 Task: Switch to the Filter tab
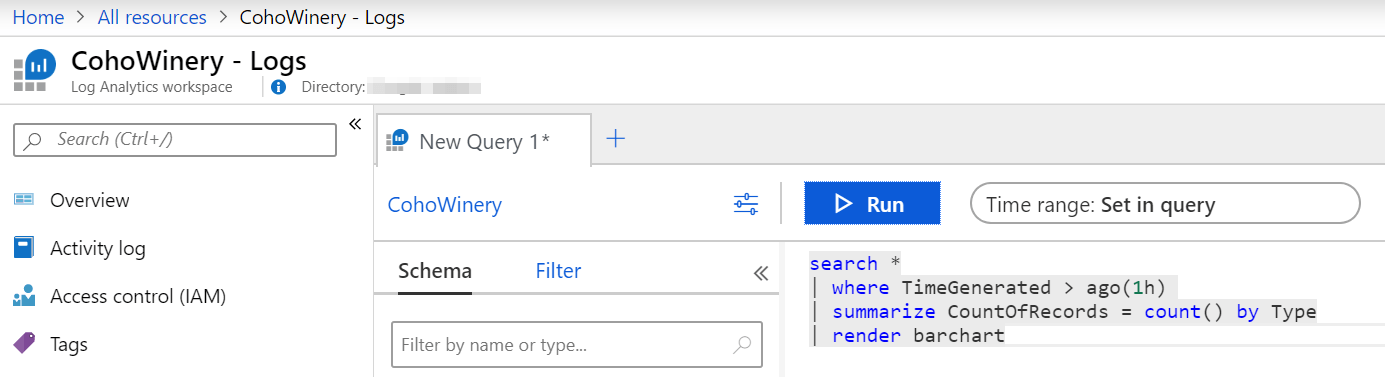click(x=558, y=271)
